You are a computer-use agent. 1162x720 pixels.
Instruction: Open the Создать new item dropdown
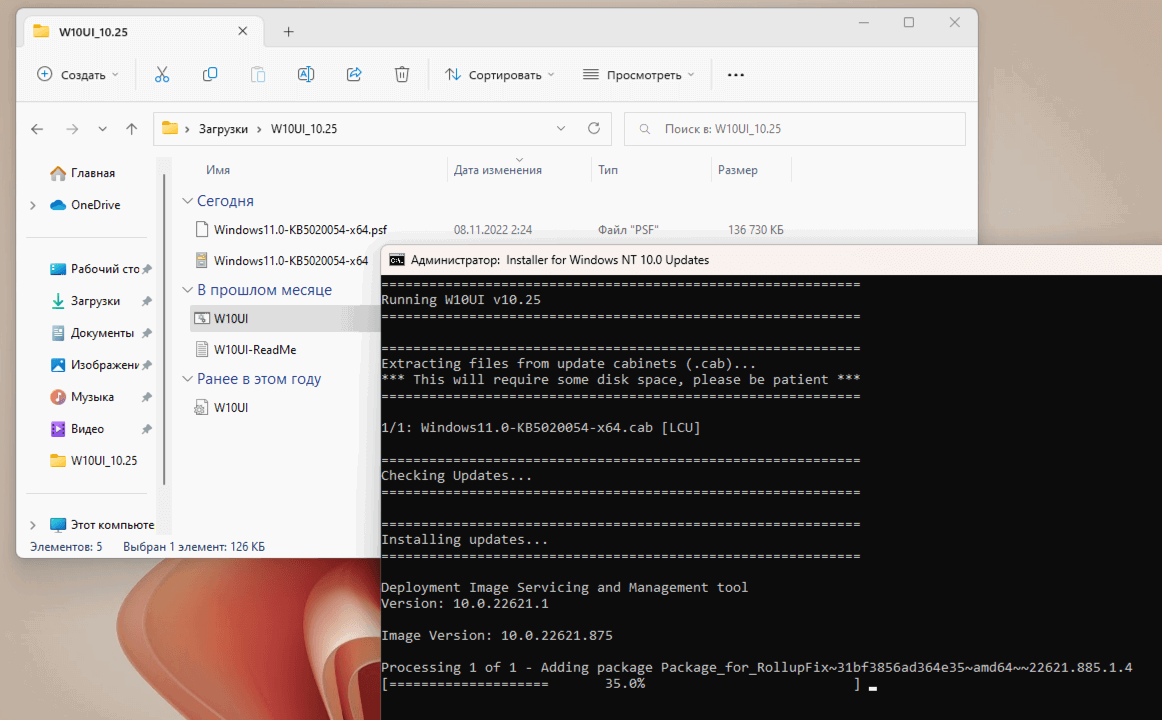pyautogui.click(x=78, y=75)
